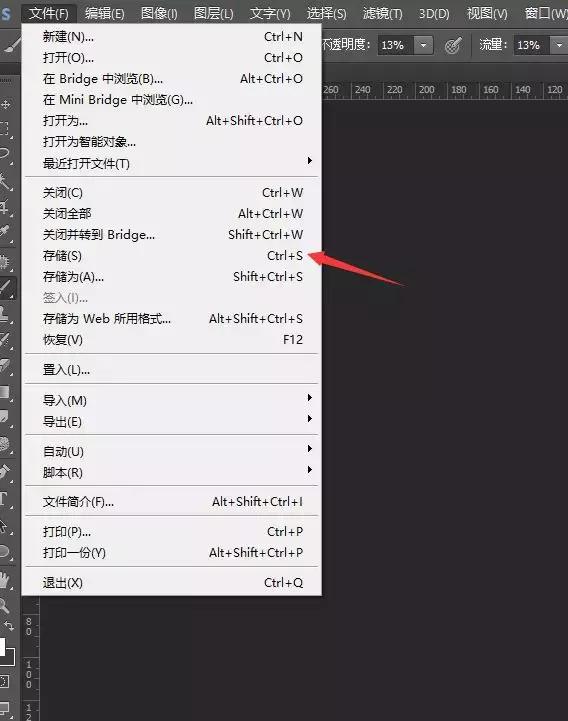This screenshot has height=721, width=568.
Task: Select the Lasso tool
Action: click(6, 154)
